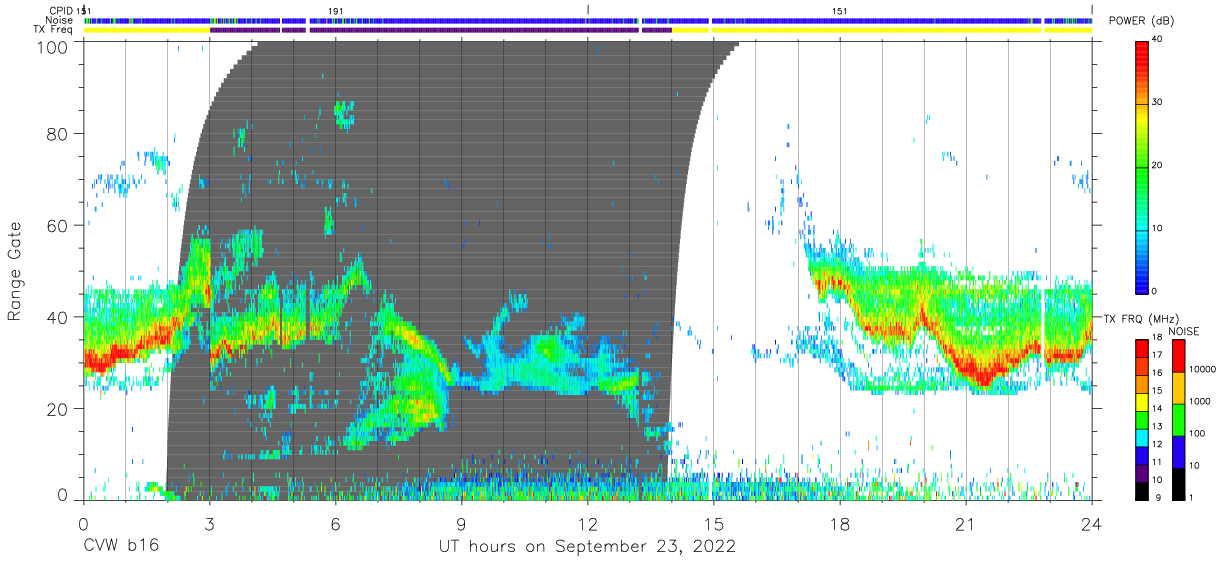Click the UT hours on September 23, 2022 title
The image size is (1228, 567).
(x=587, y=546)
